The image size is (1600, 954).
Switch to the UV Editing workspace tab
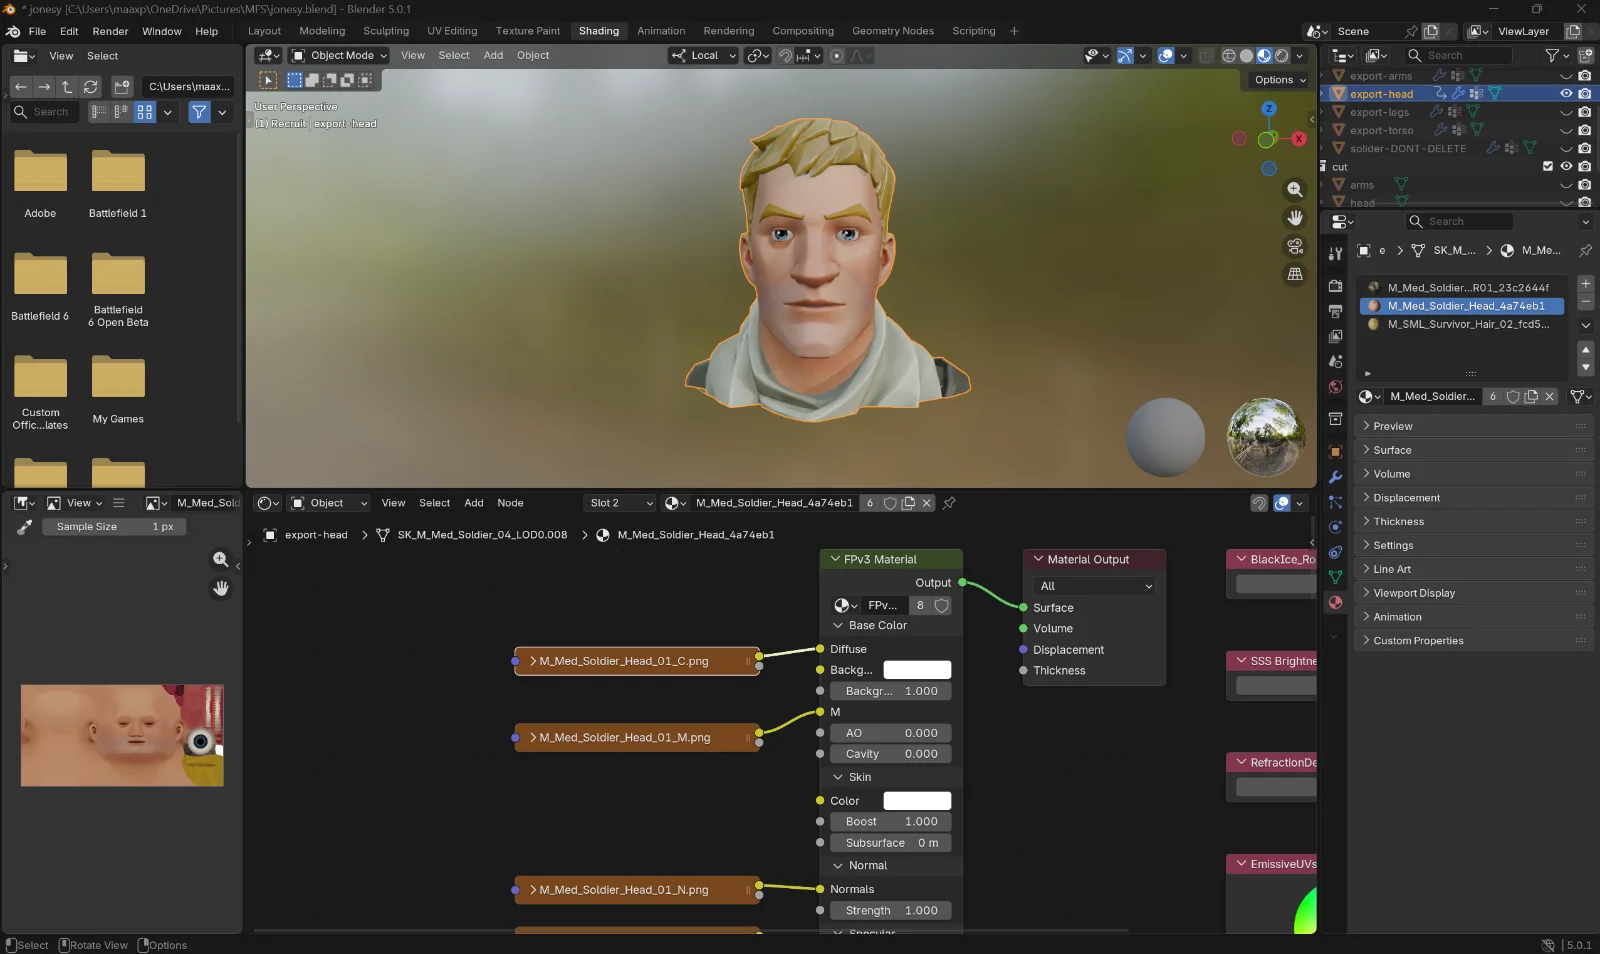click(x=452, y=31)
